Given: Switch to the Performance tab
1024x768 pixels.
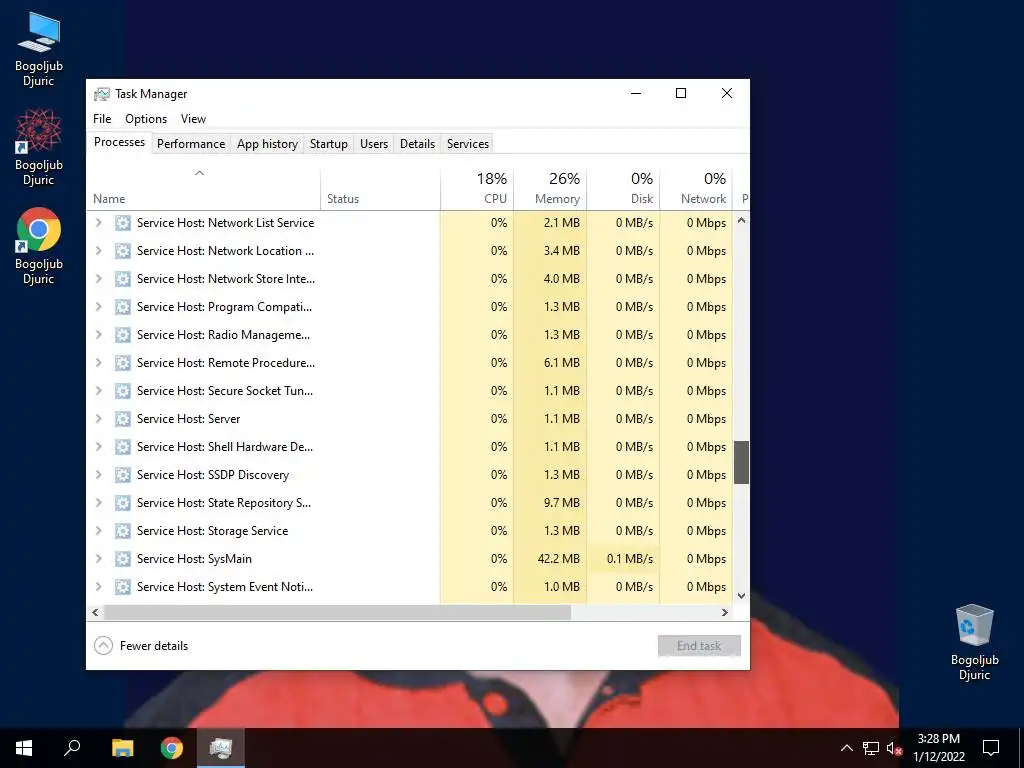Looking at the screenshot, I should [x=191, y=144].
